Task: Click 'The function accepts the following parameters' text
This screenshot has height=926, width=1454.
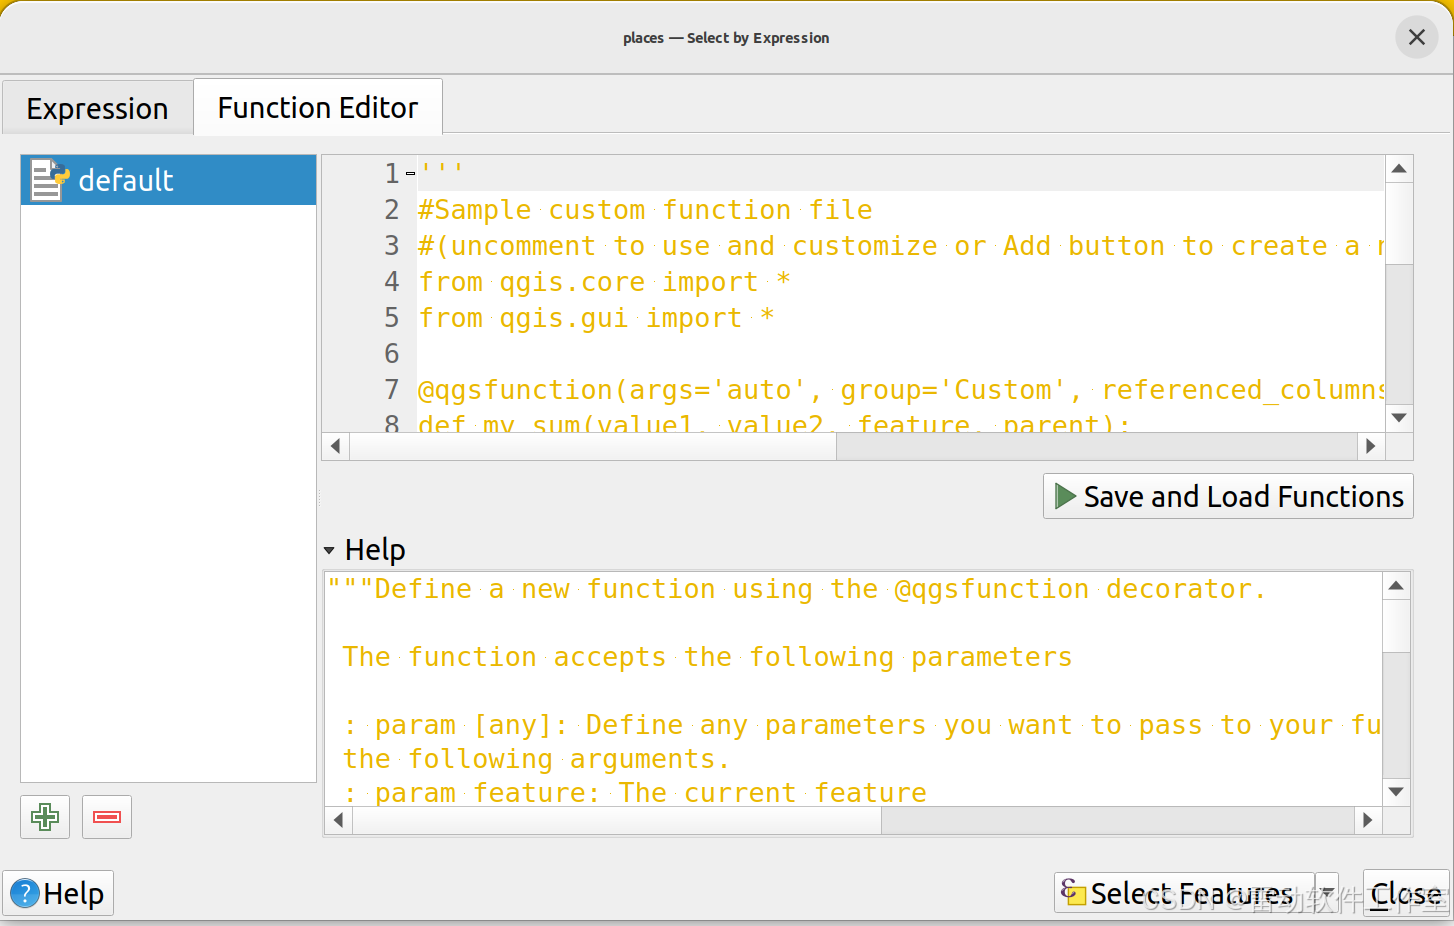Action: tap(707, 657)
